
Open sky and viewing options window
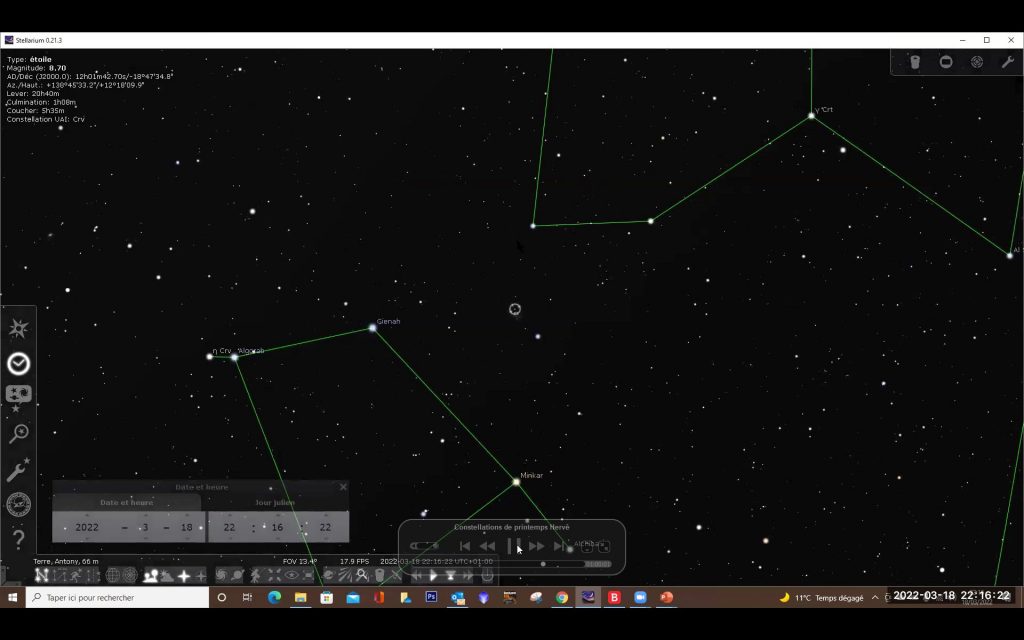click(x=18, y=397)
